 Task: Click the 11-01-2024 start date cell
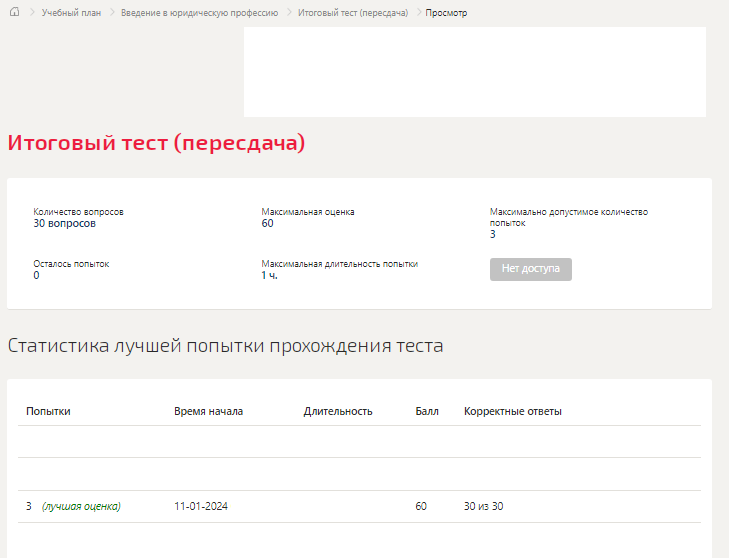[x=201, y=506]
